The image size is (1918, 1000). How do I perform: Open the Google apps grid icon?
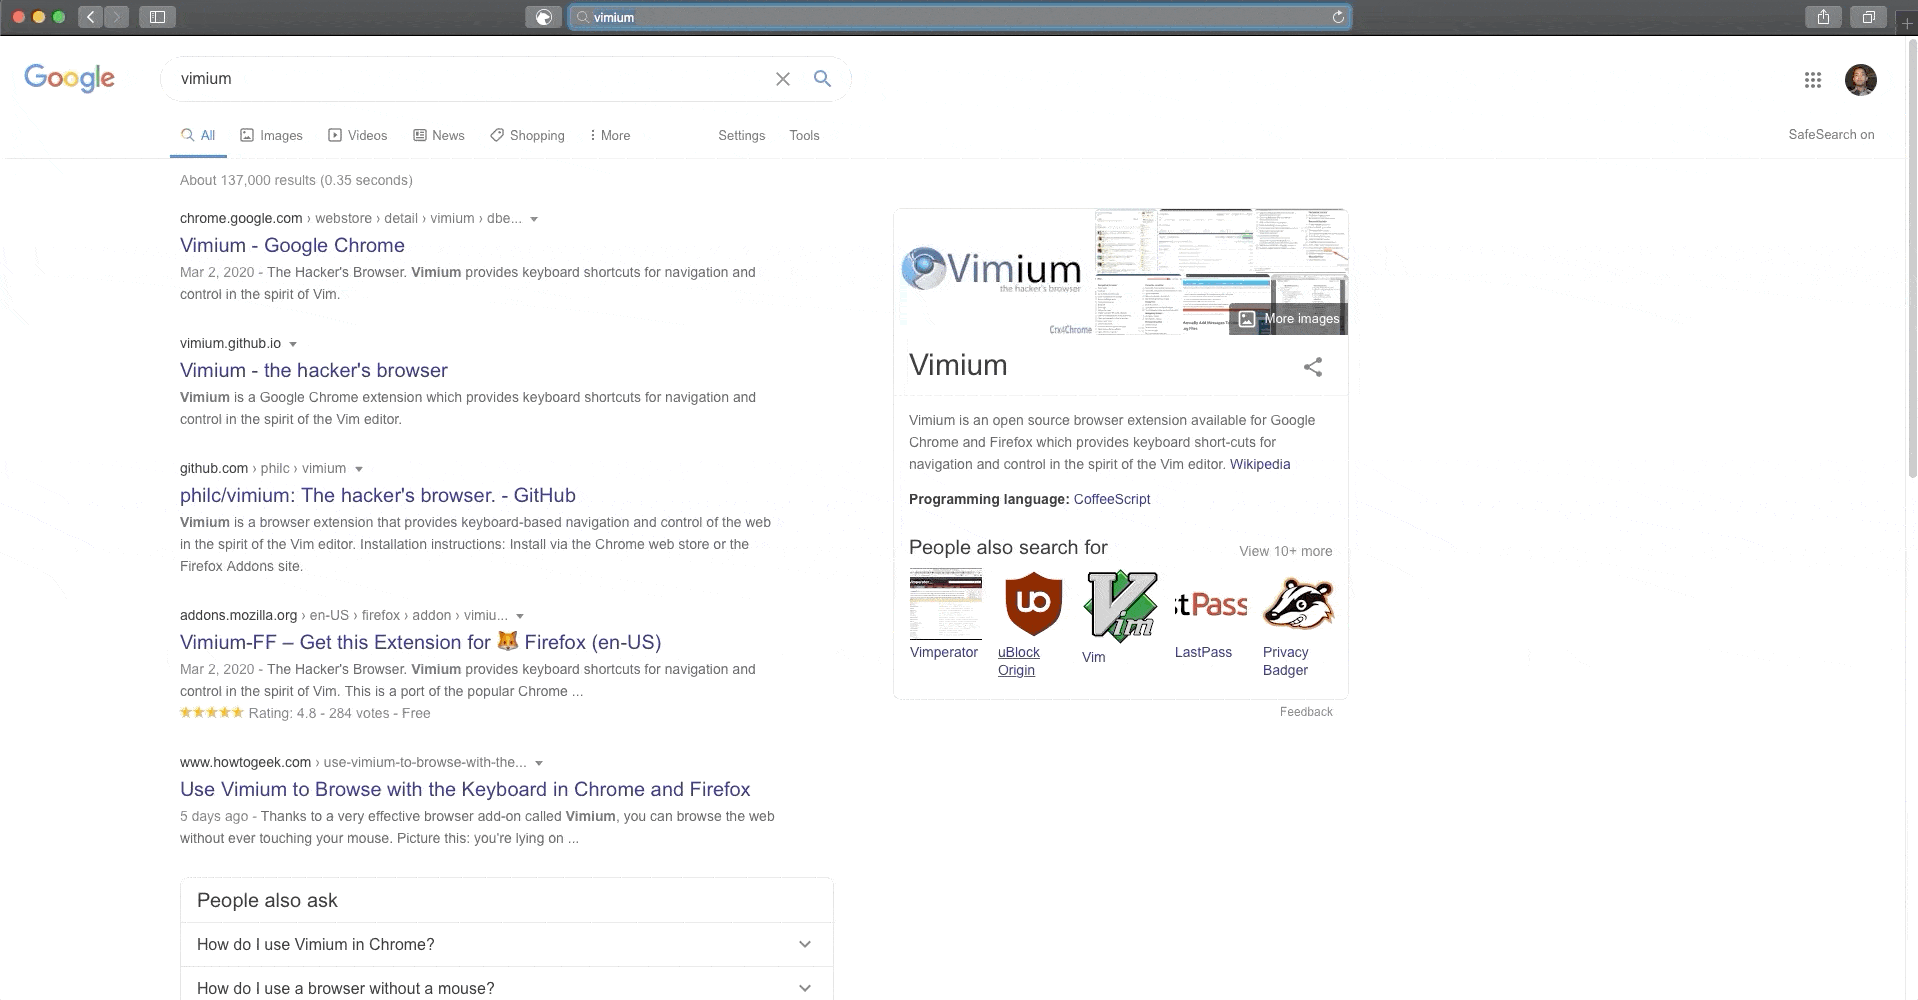coord(1813,80)
